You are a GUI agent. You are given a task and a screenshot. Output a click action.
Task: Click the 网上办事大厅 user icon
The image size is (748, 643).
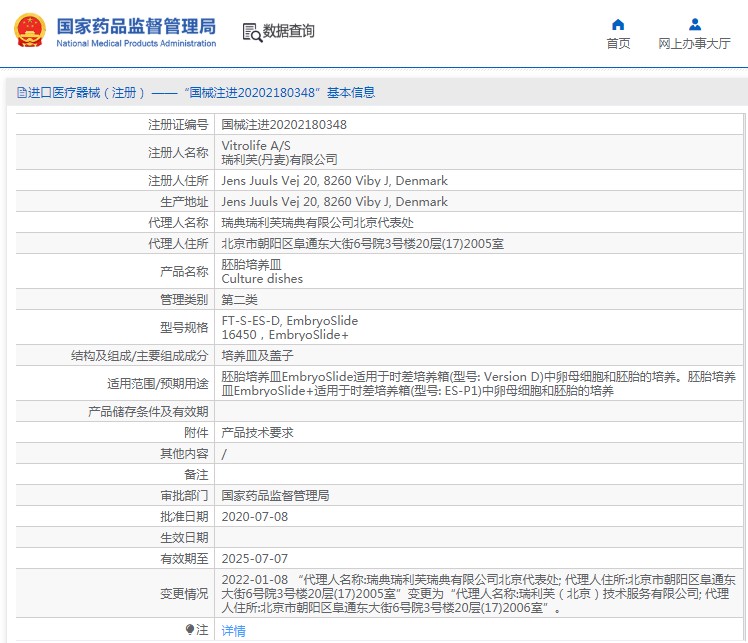[x=695, y=24]
